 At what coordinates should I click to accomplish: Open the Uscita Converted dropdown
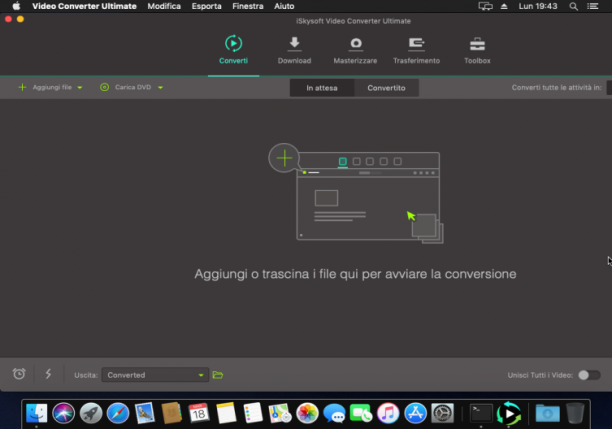[155, 375]
